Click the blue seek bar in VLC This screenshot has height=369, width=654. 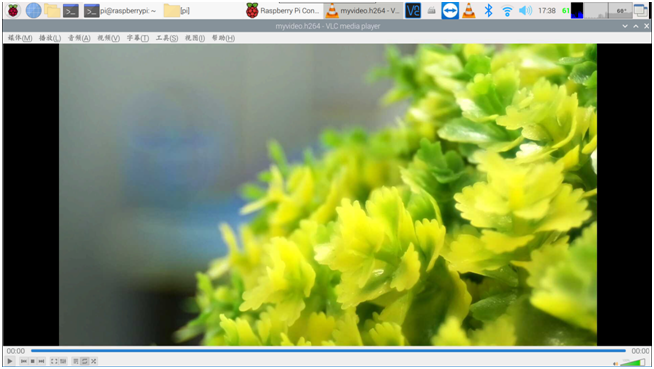[x=328, y=351]
